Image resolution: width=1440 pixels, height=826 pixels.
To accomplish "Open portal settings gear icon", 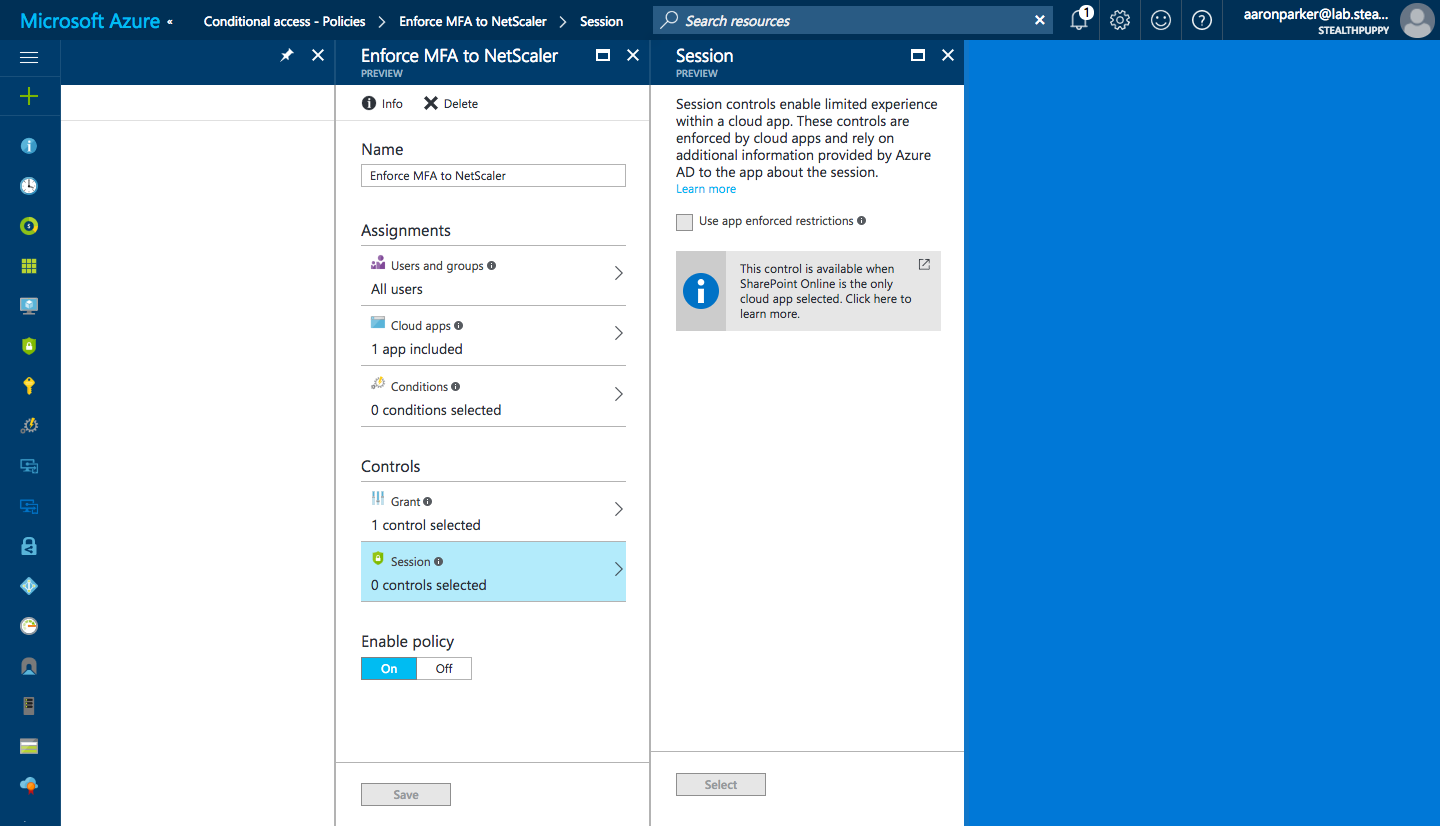I will (1120, 20).
